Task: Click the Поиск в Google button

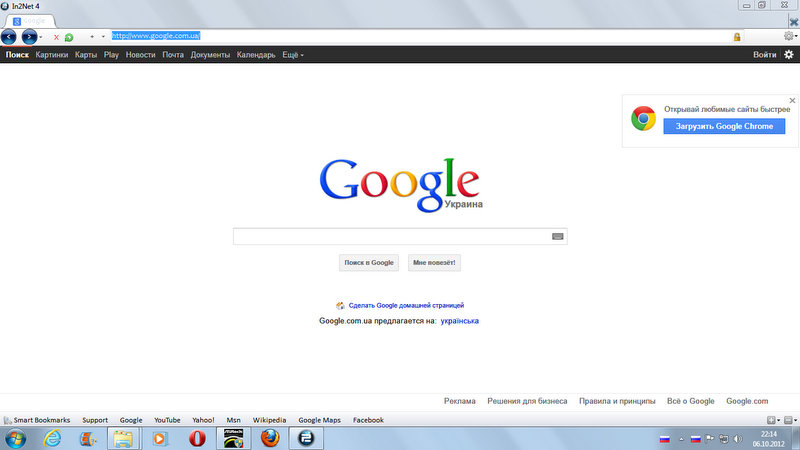Action: click(369, 263)
